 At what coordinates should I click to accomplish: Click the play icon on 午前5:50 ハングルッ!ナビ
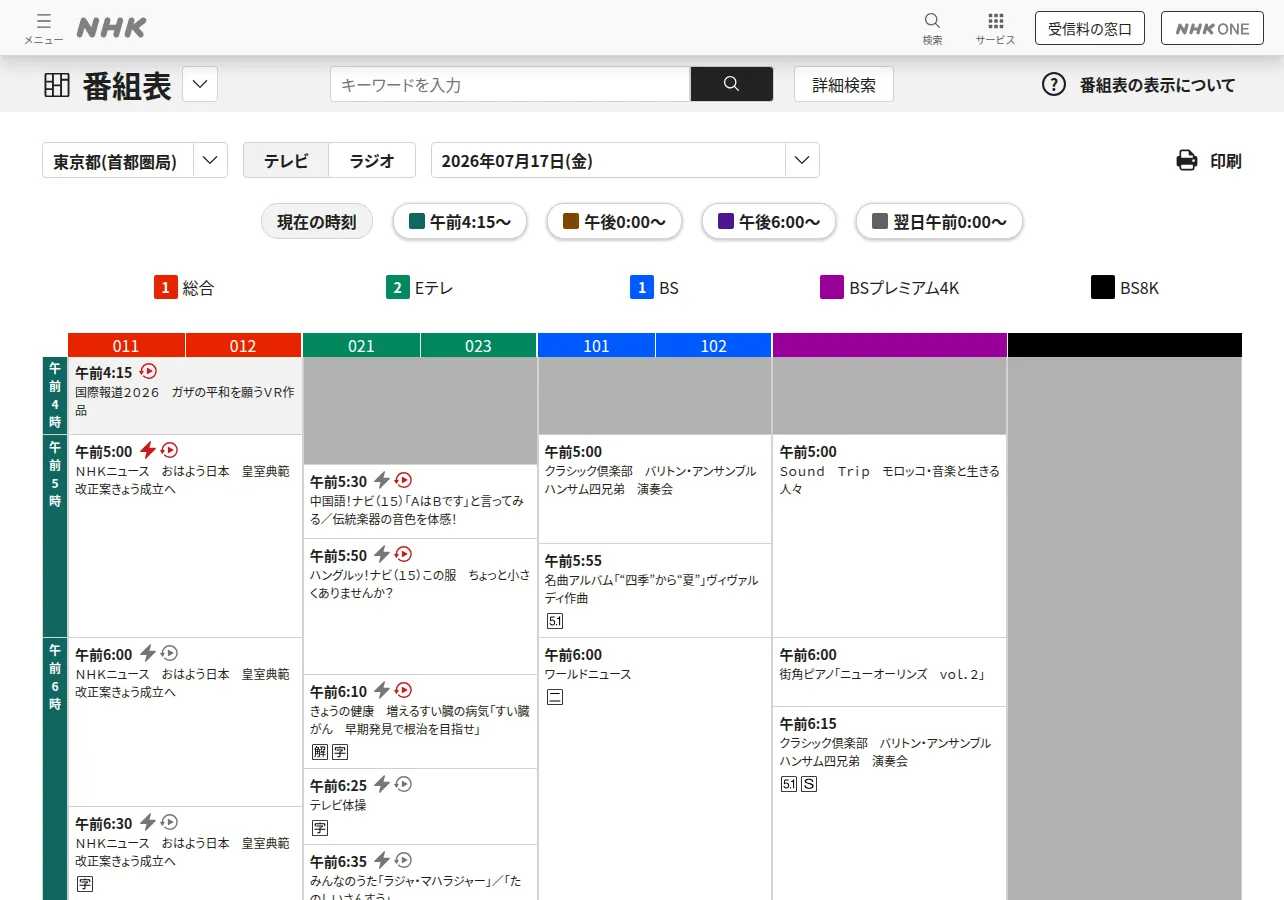click(404, 554)
